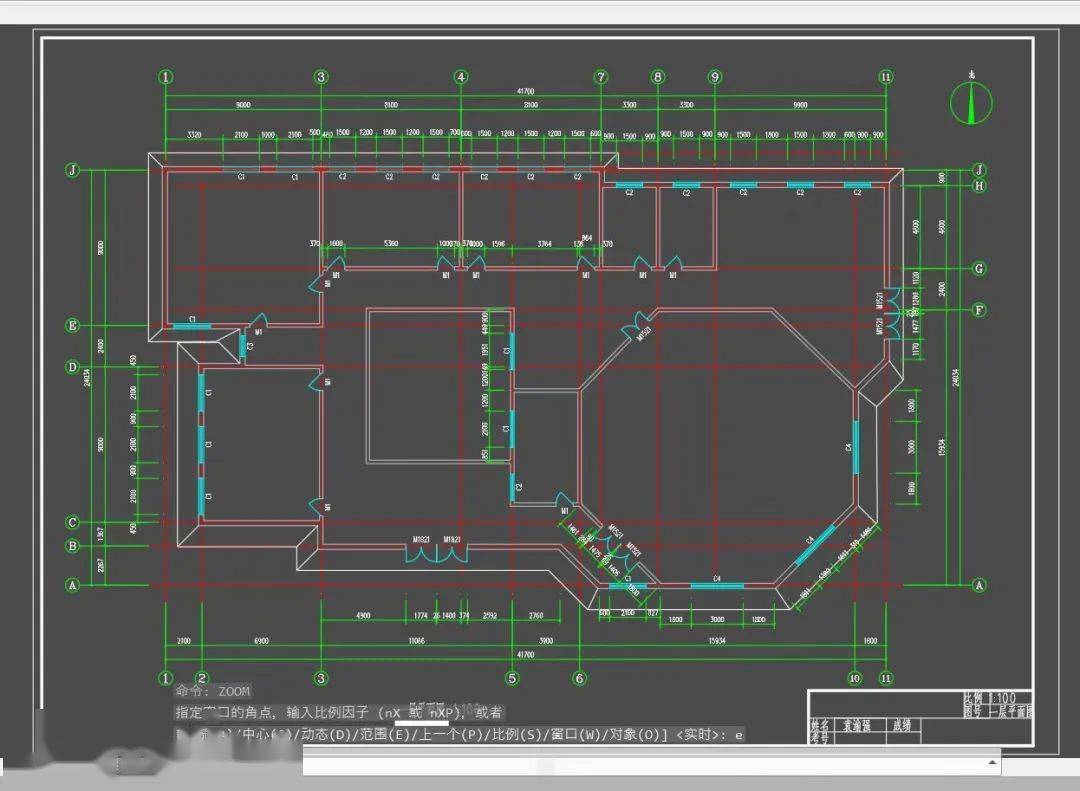Select axis bubble 7 on top row
Viewport: 1080px width, 791px height.
coord(600,77)
